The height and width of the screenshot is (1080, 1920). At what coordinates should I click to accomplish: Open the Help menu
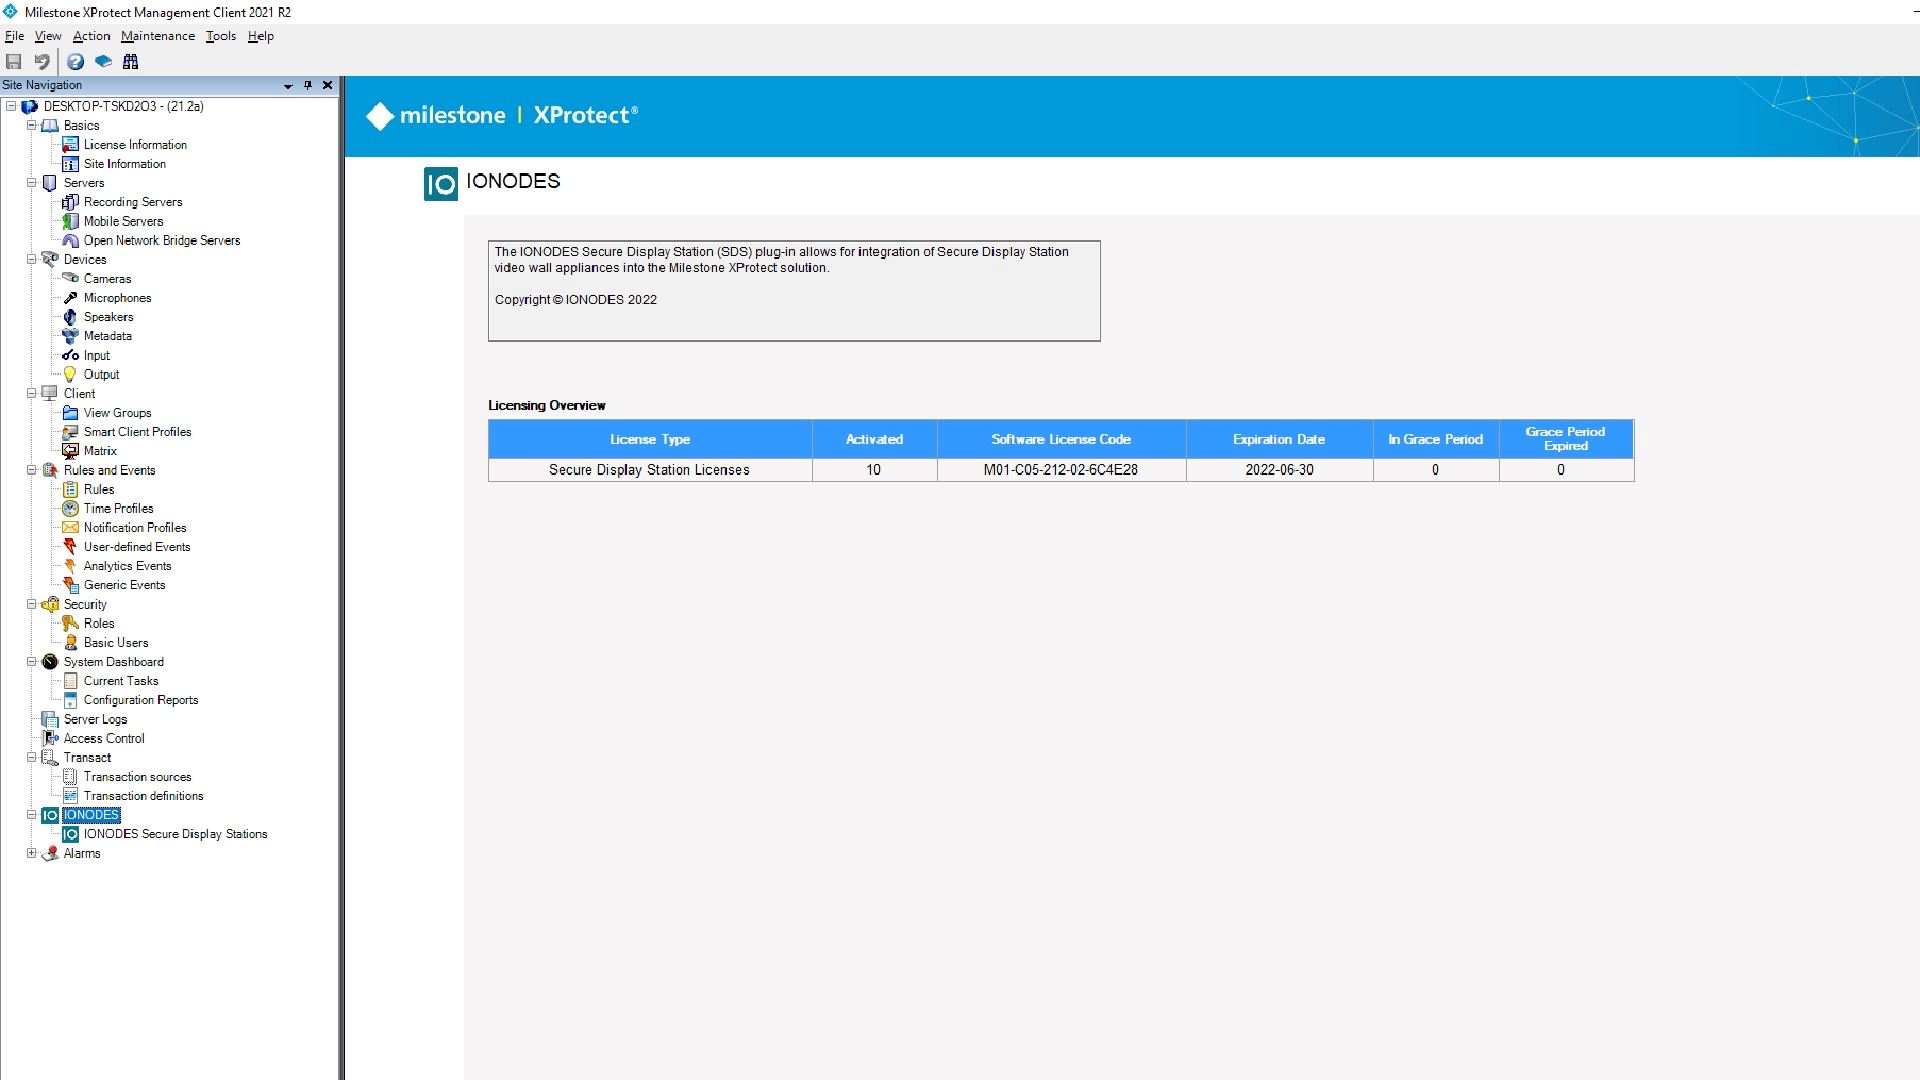point(261,36)
